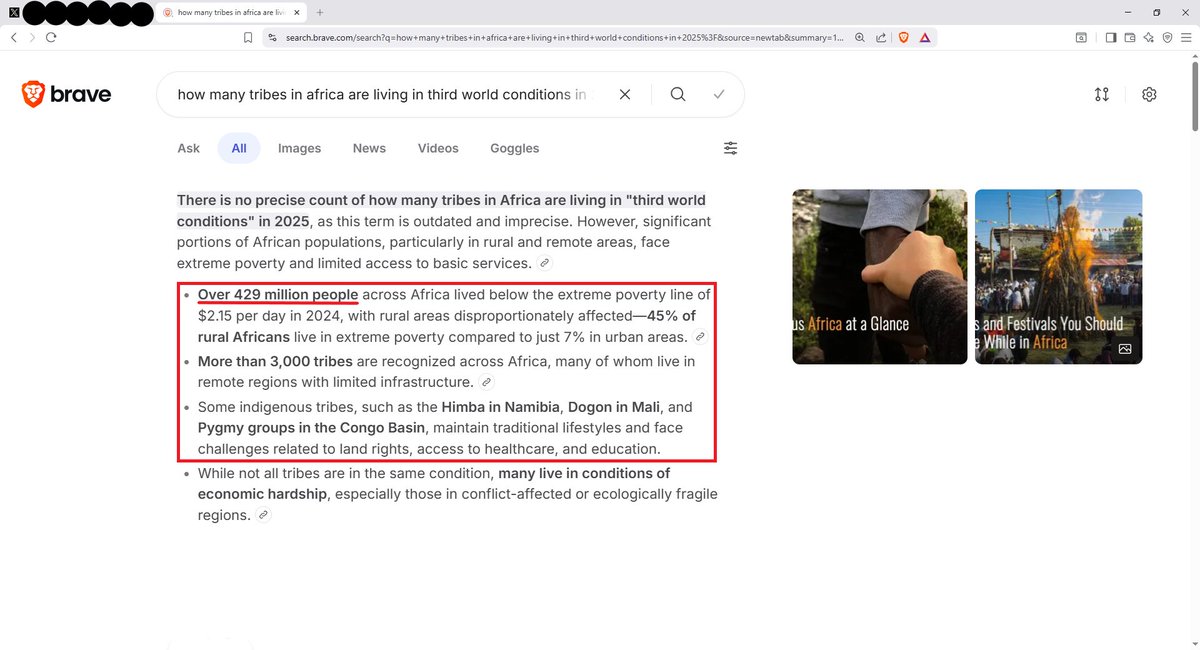This screenshot has height=650, width=1200.
Task: Switch to News results
Action: pyautogui.click(x=369, y=148)
